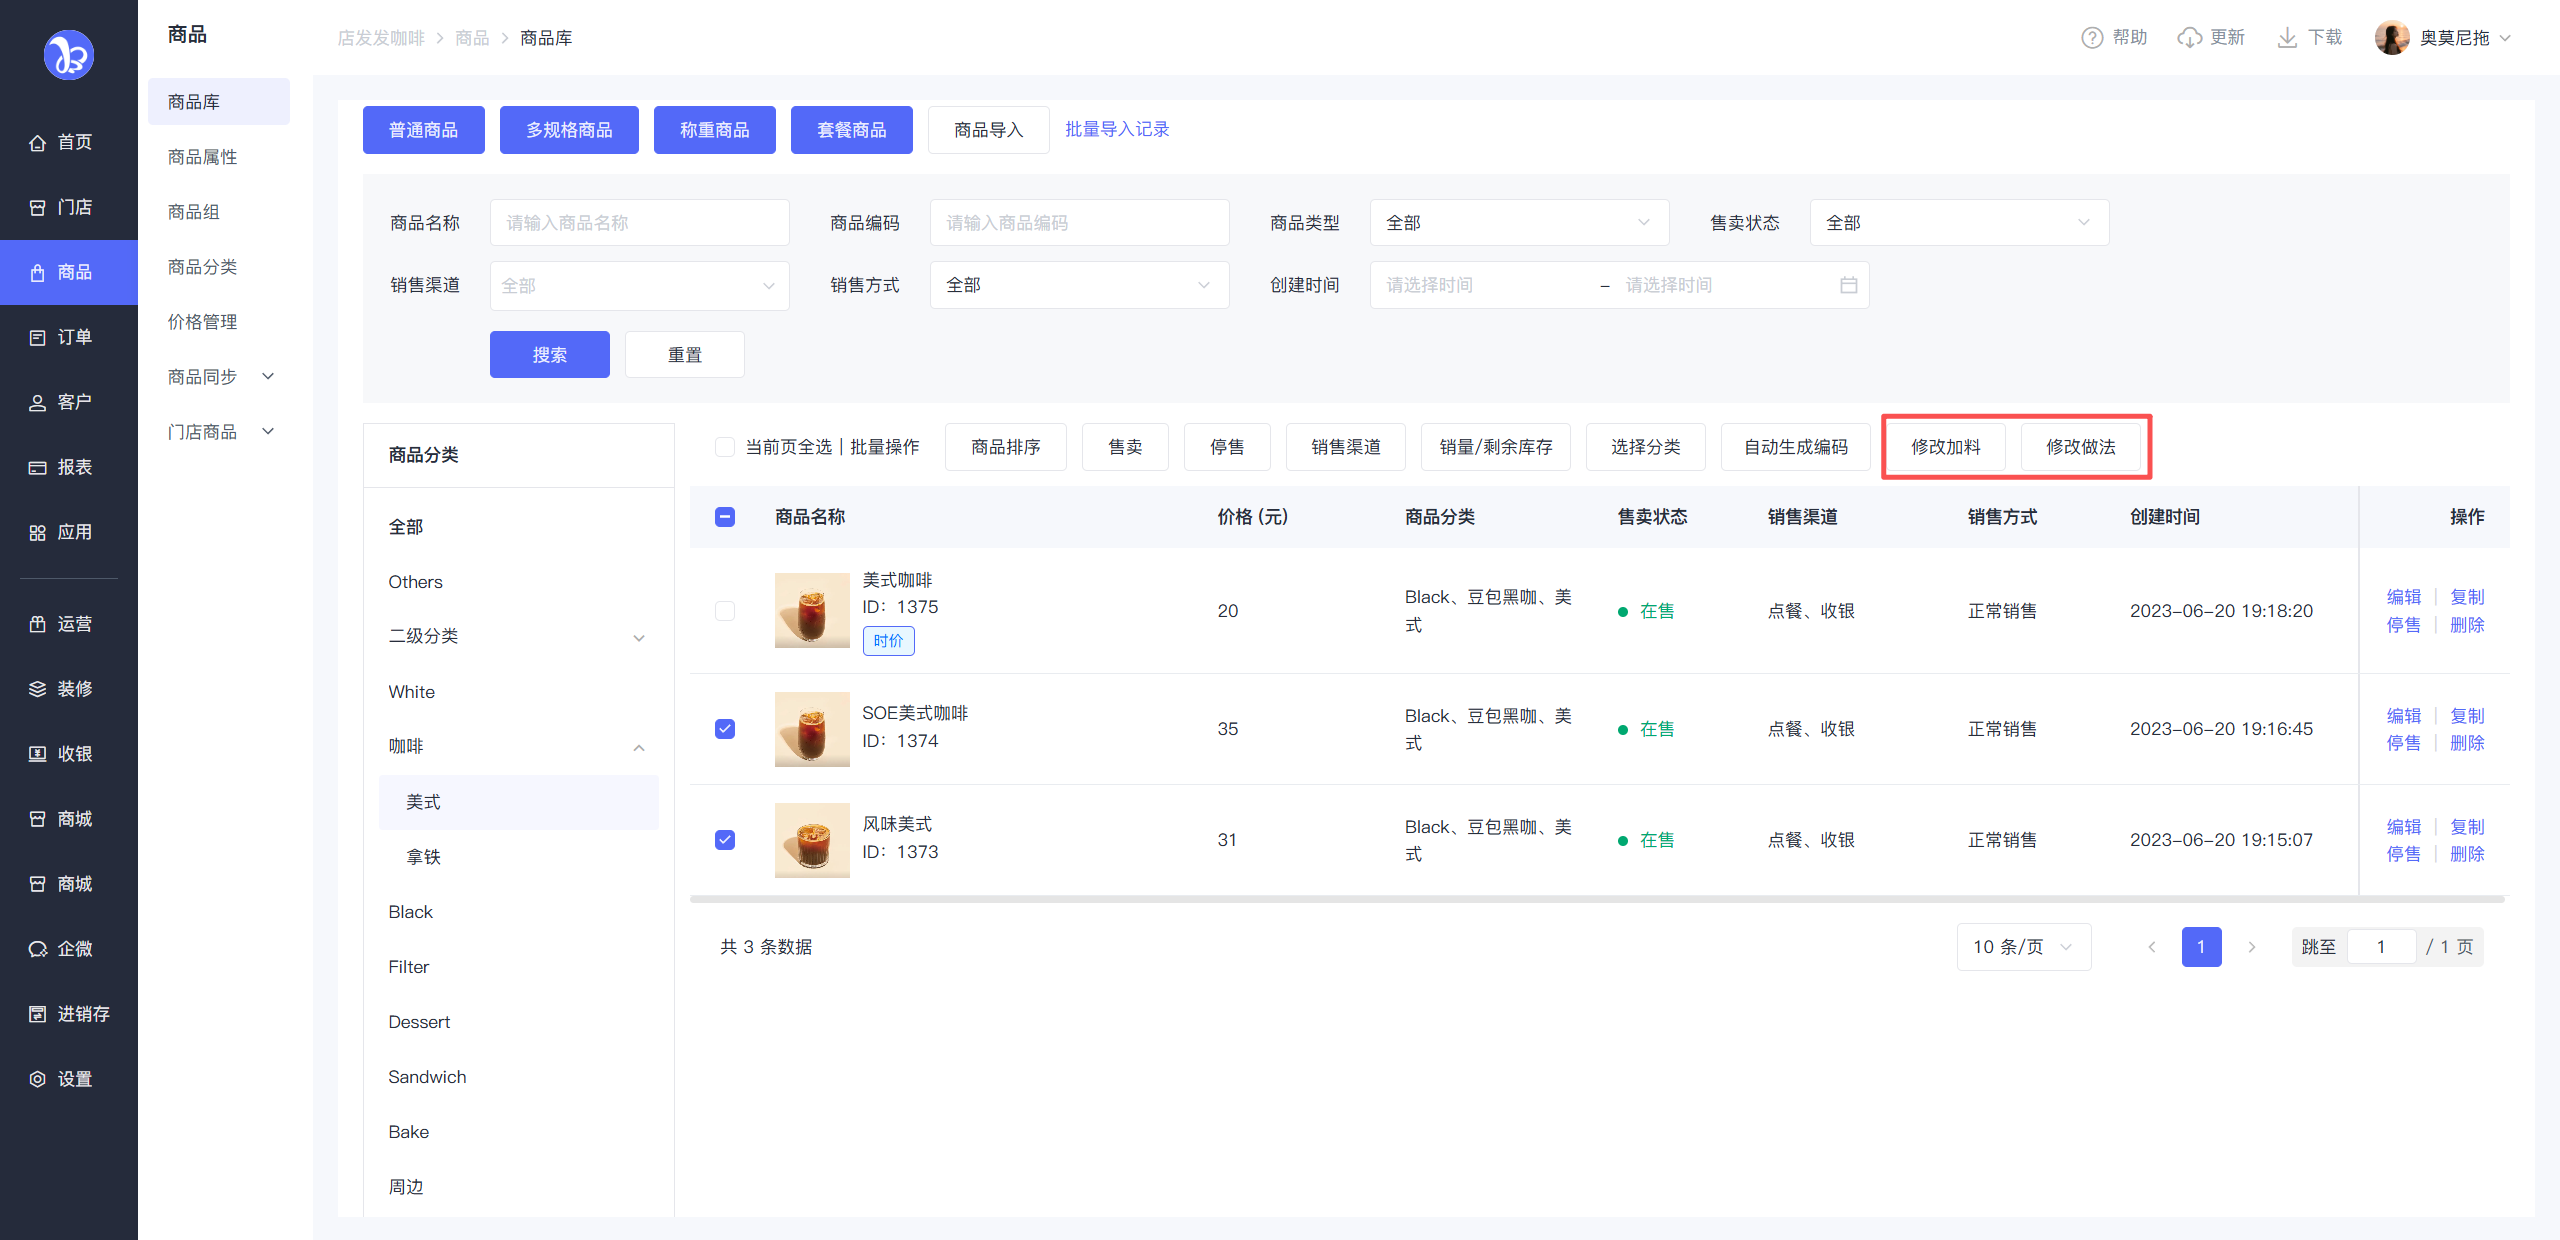Viewport: 2560px width, 1240px height.
Task: Click the horizontal scrollbar below the table
Action: tap(1596, 899)
